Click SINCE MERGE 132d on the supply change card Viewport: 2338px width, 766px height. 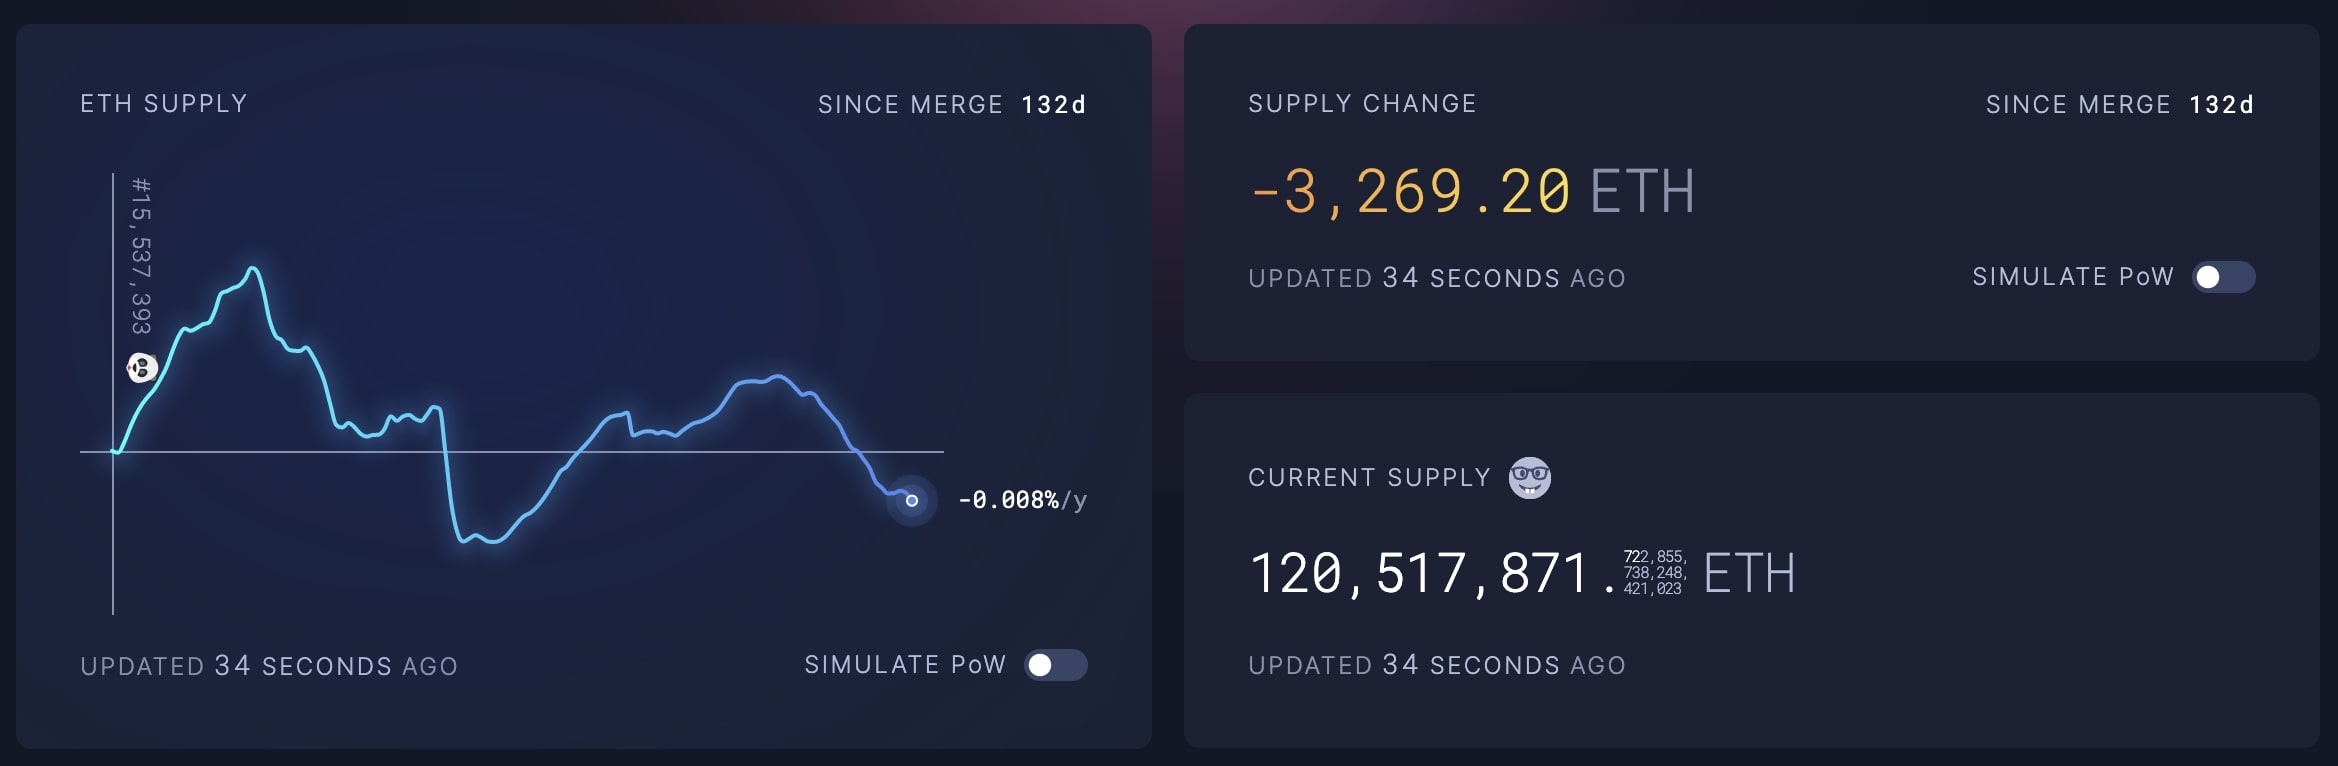tap(2120, 104)
